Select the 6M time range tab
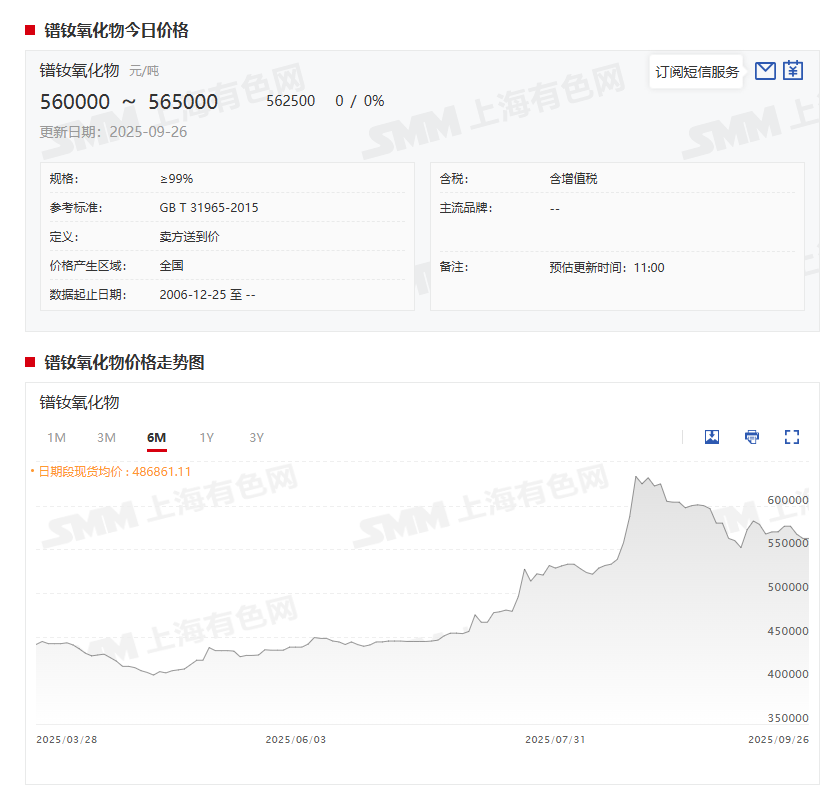The width and height of the screenshot is (826, 792). (156, 438)
